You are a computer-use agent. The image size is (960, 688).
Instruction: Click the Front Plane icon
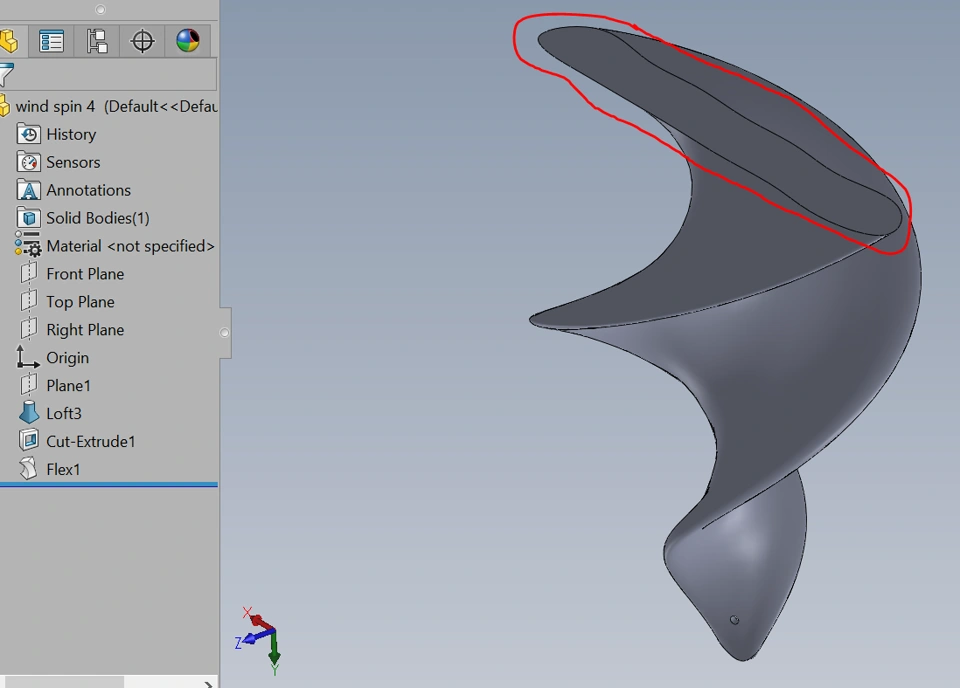29,273
